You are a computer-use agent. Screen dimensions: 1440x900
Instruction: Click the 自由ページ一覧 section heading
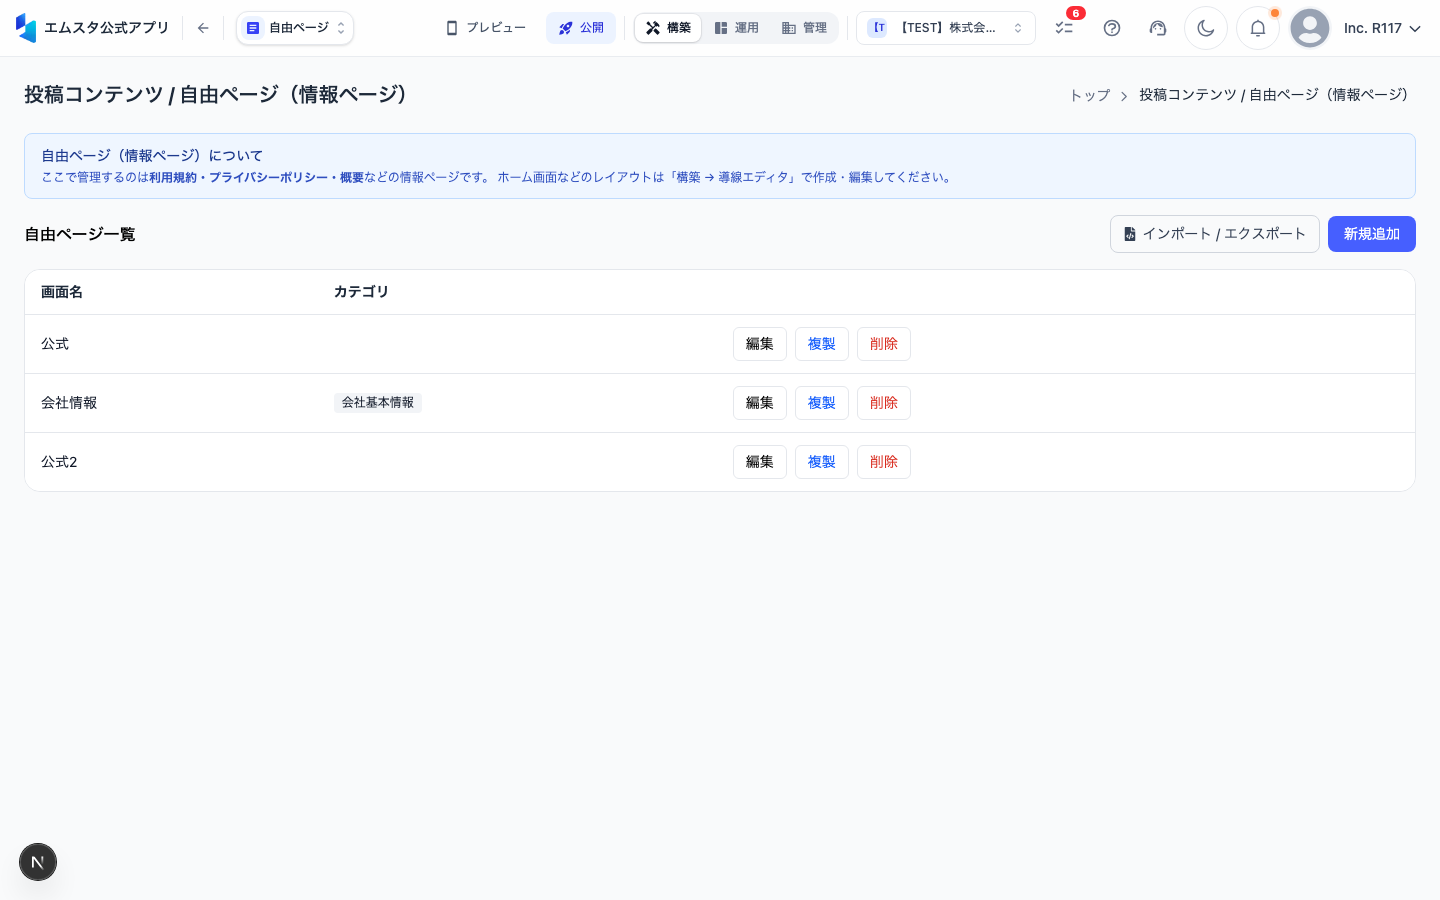pyautogui.click(x=80, y=234)
